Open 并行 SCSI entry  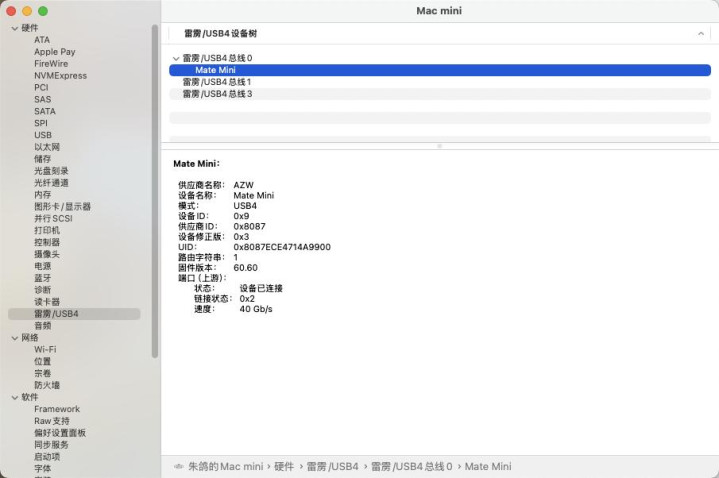pos(53,219)
